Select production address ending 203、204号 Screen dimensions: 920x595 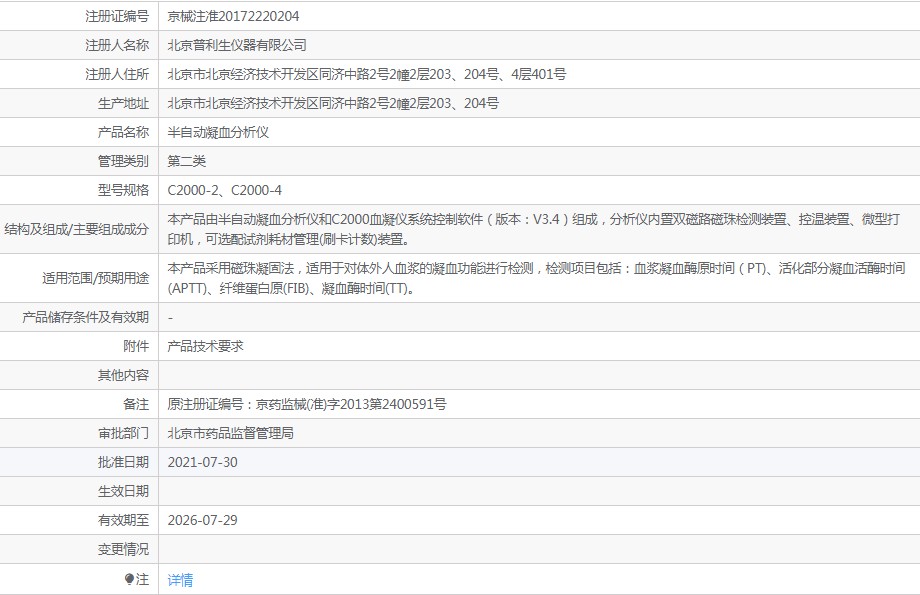[x=333, y=103]
